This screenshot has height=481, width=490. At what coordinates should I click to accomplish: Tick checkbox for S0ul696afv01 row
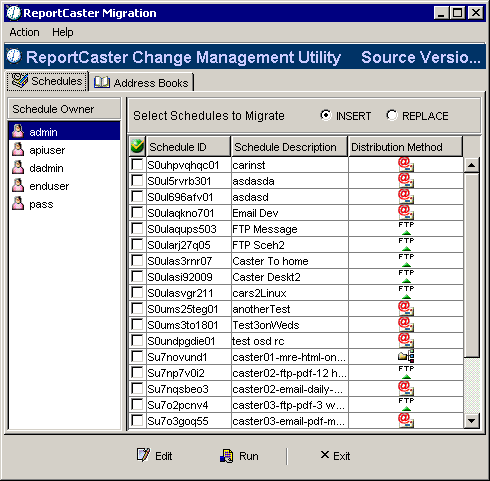point(137,196)
